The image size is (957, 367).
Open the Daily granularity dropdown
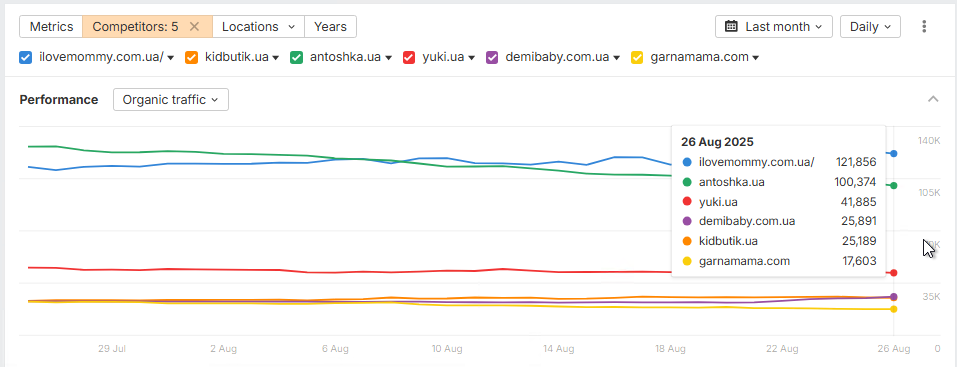870,26
